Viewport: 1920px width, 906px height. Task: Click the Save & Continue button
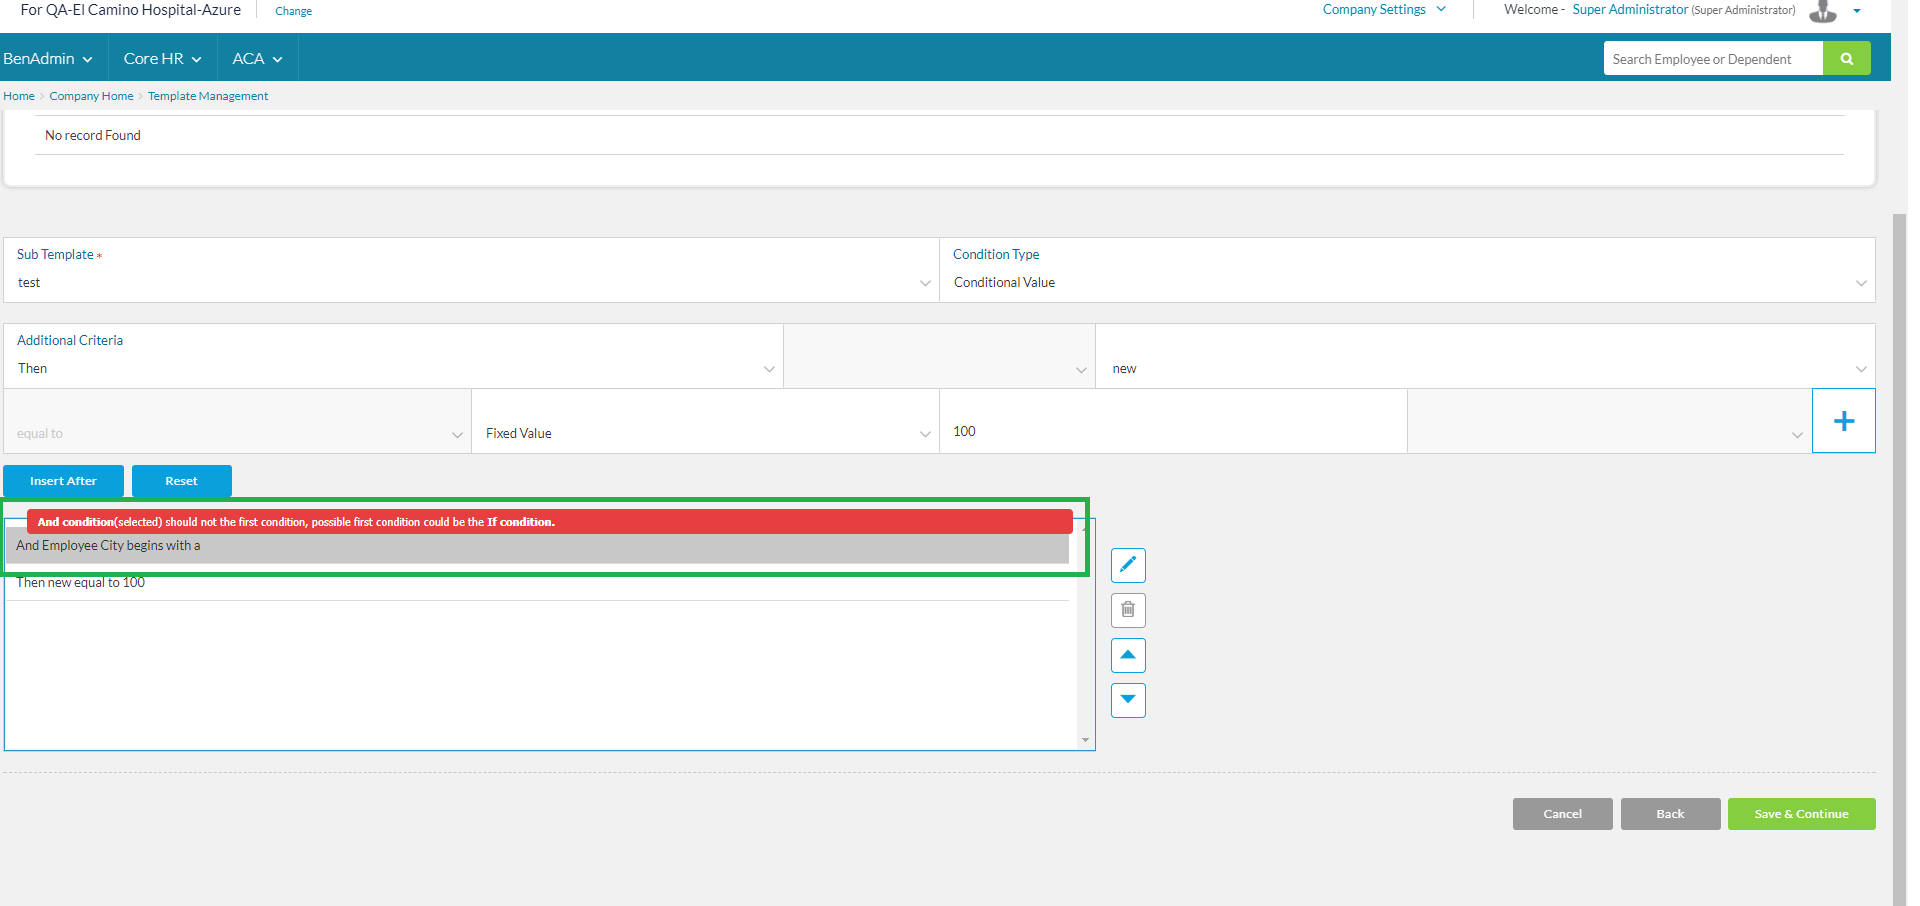[x=1800, y=814]
